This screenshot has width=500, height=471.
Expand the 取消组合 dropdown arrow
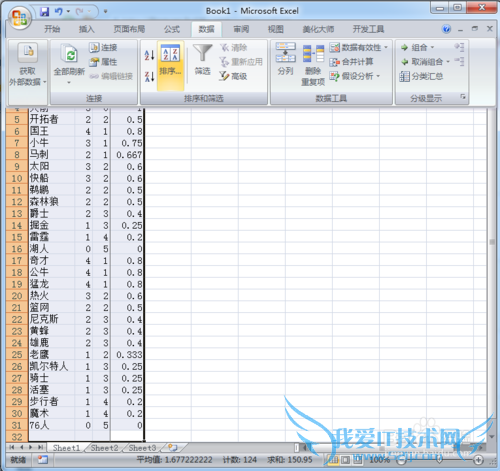click(x=448, y=62)
